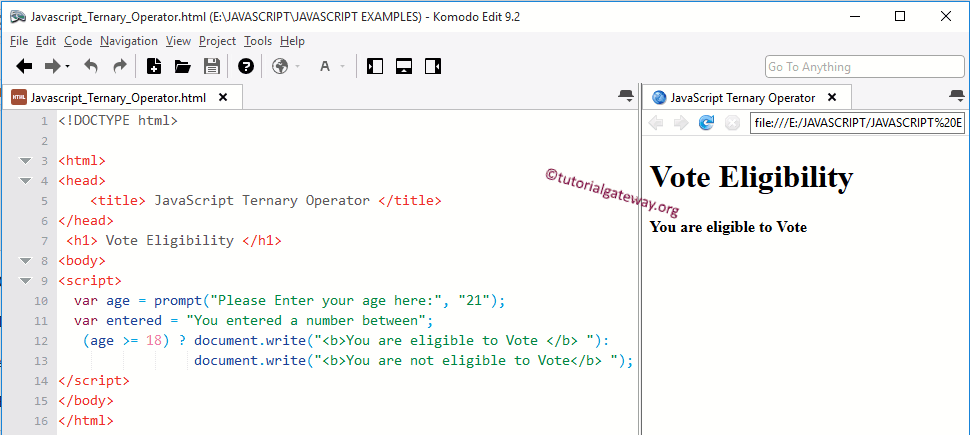Maximize the Komodo Edit window
970x435 pixels.
[x=900, y=16]
